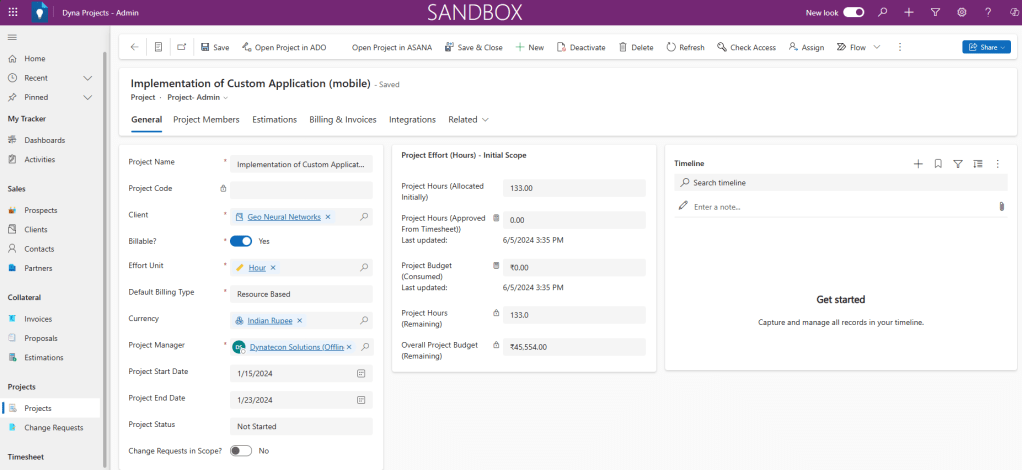Expand the Related tab dropdown
Viewport: 1022px width, 470px height.
[x=468, y=120]
